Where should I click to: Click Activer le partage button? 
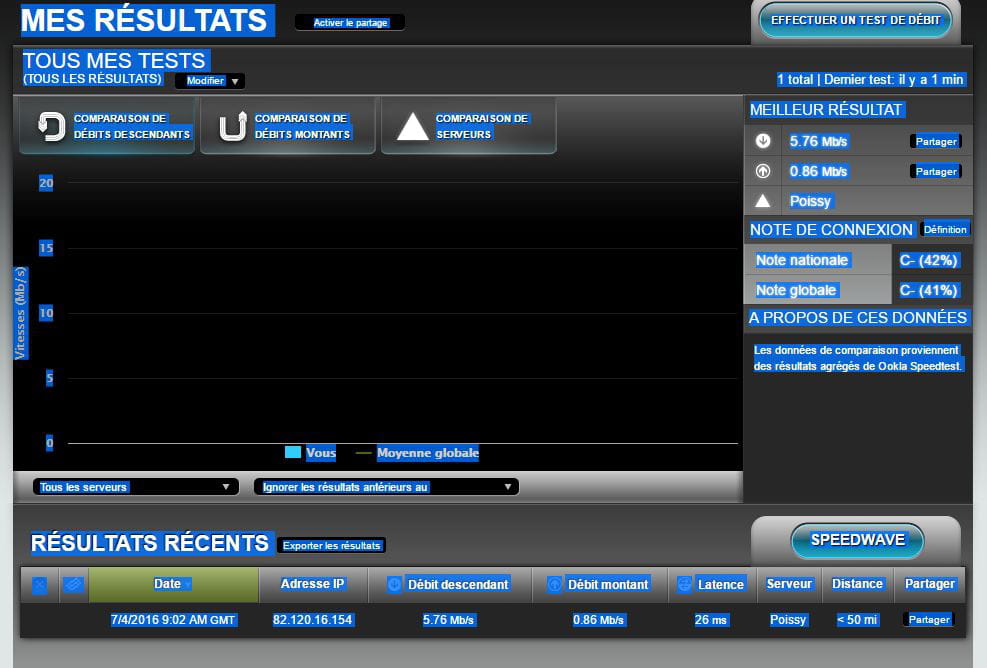(350, 23)
